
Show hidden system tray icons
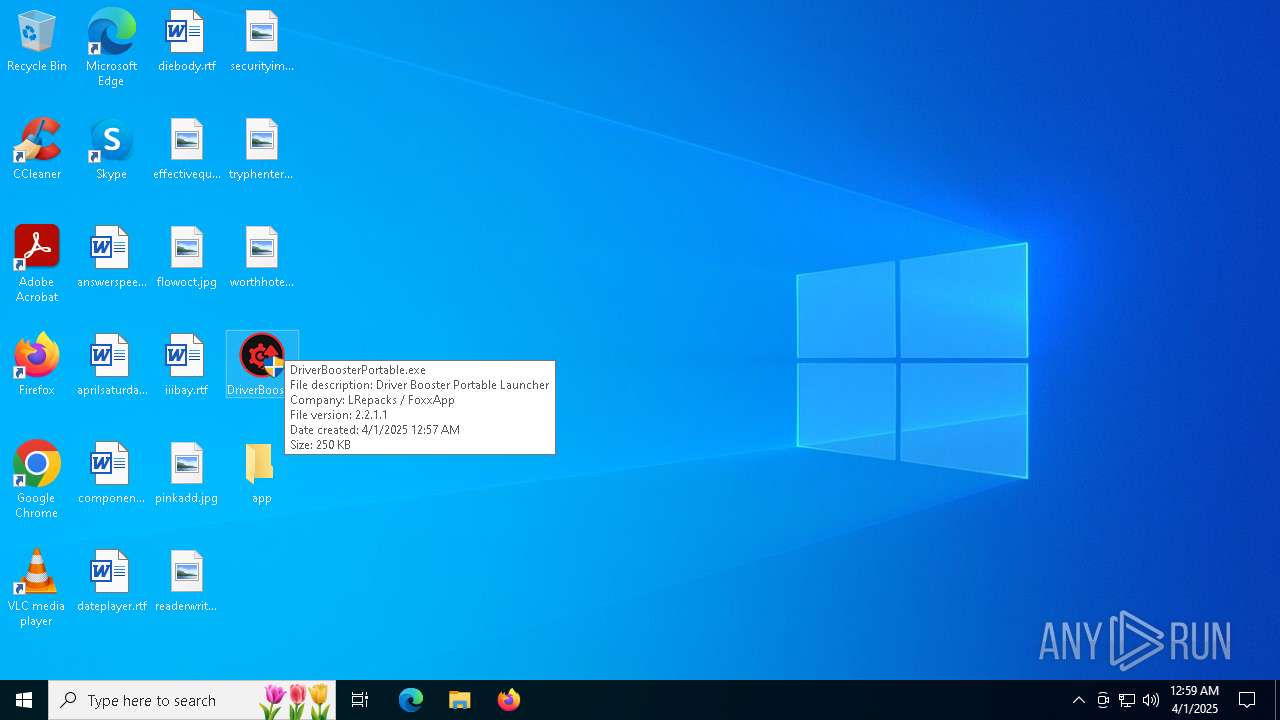pyautogui.click(x=1079, y=700)
